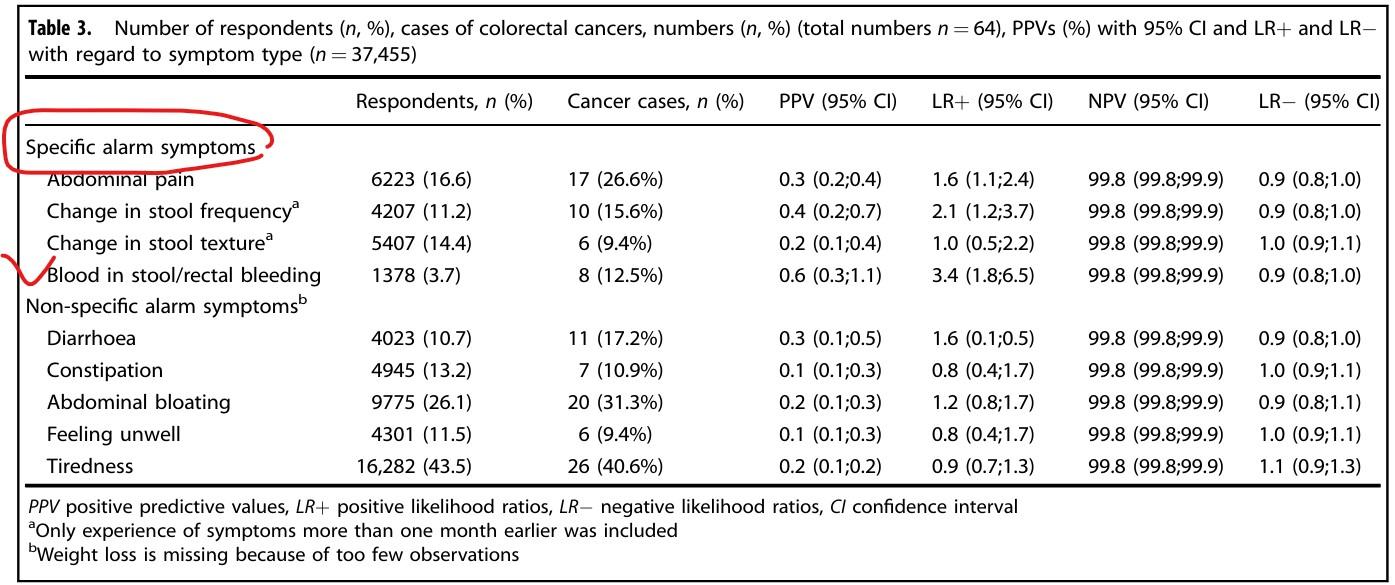The height and width of the screenshot is (585, 1395).
Task: Click the "LR+ (95% CI)" column header
Action: (992, 102)
